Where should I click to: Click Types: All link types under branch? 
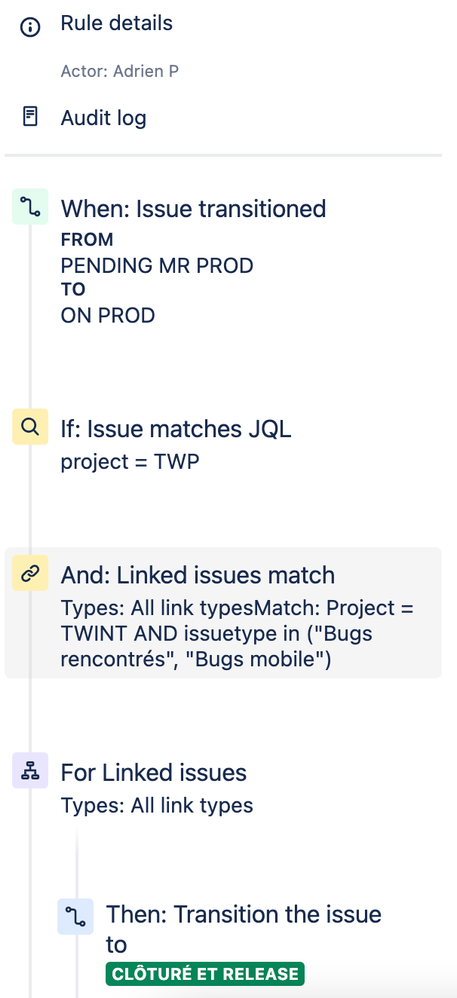[x=157, y=806]
